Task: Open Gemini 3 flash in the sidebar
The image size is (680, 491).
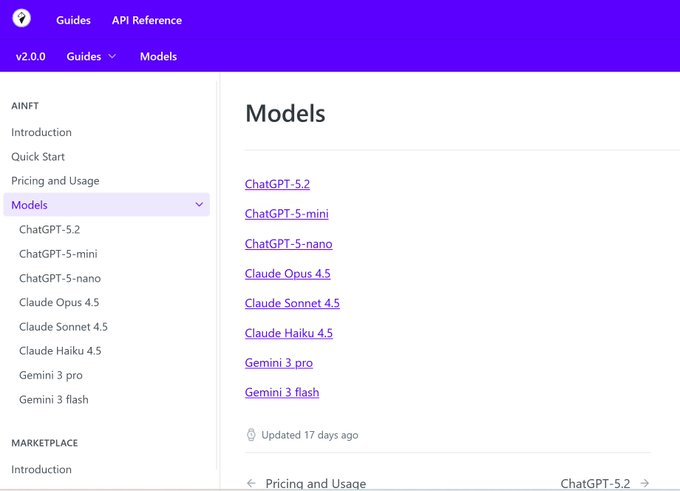Action: pyautogui.click(x=53, y=399)
